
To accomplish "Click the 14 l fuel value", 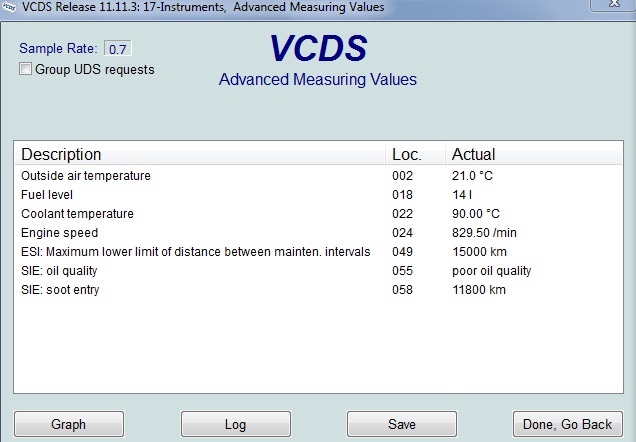I will tap(462, 195).
